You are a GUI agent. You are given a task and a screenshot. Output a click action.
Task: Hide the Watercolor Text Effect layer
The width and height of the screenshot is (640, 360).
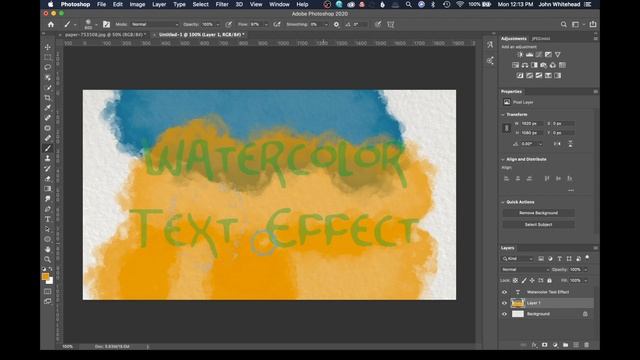tap(504, 292)
